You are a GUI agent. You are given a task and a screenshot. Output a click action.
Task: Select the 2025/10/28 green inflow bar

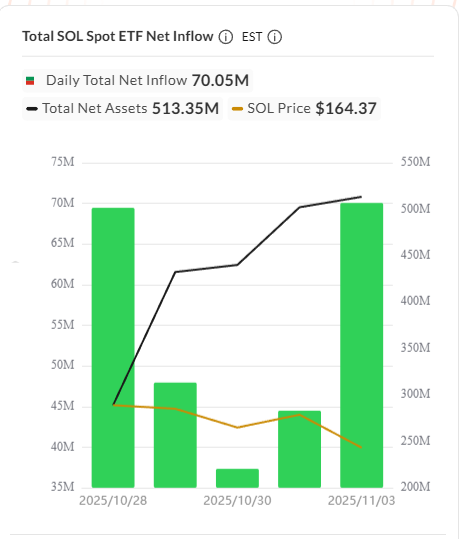113,348
